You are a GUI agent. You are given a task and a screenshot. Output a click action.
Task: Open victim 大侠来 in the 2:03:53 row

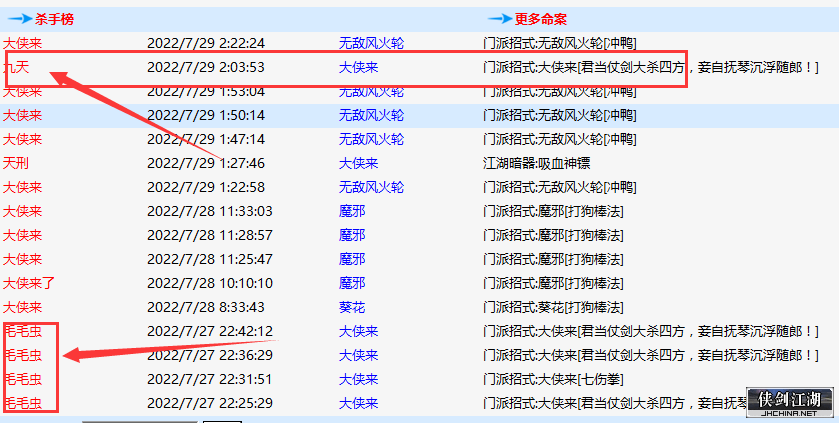pyautogui.click(x=359, y=67)
